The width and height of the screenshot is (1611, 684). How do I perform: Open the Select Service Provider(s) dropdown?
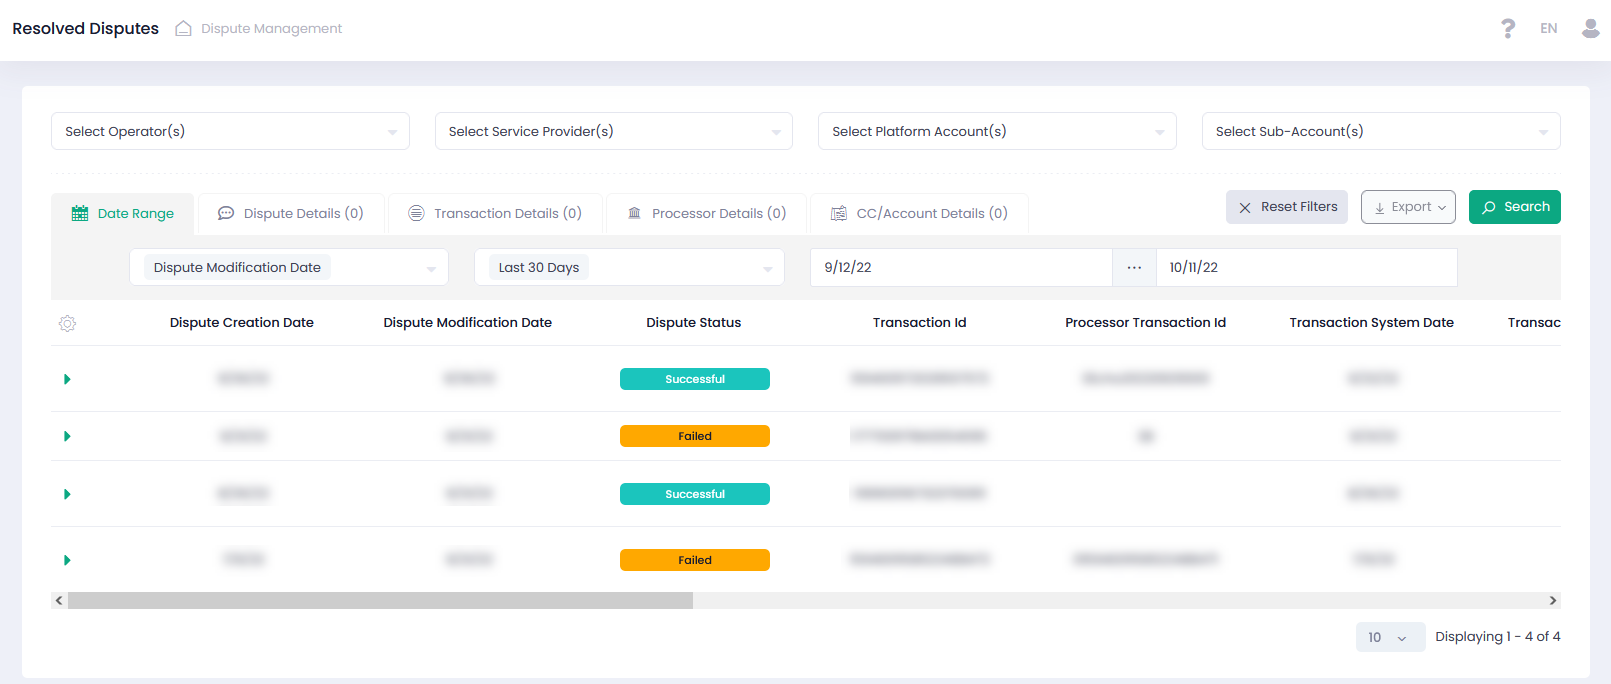point(613,131)
